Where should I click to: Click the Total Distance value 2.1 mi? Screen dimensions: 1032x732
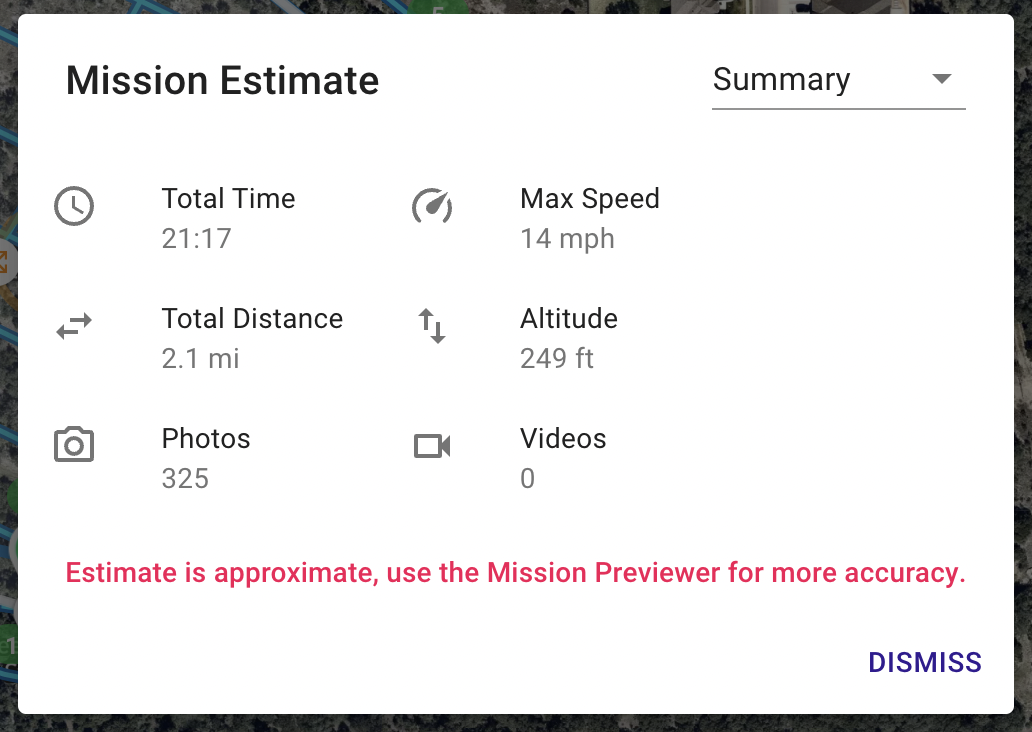(x=200, y=359)
